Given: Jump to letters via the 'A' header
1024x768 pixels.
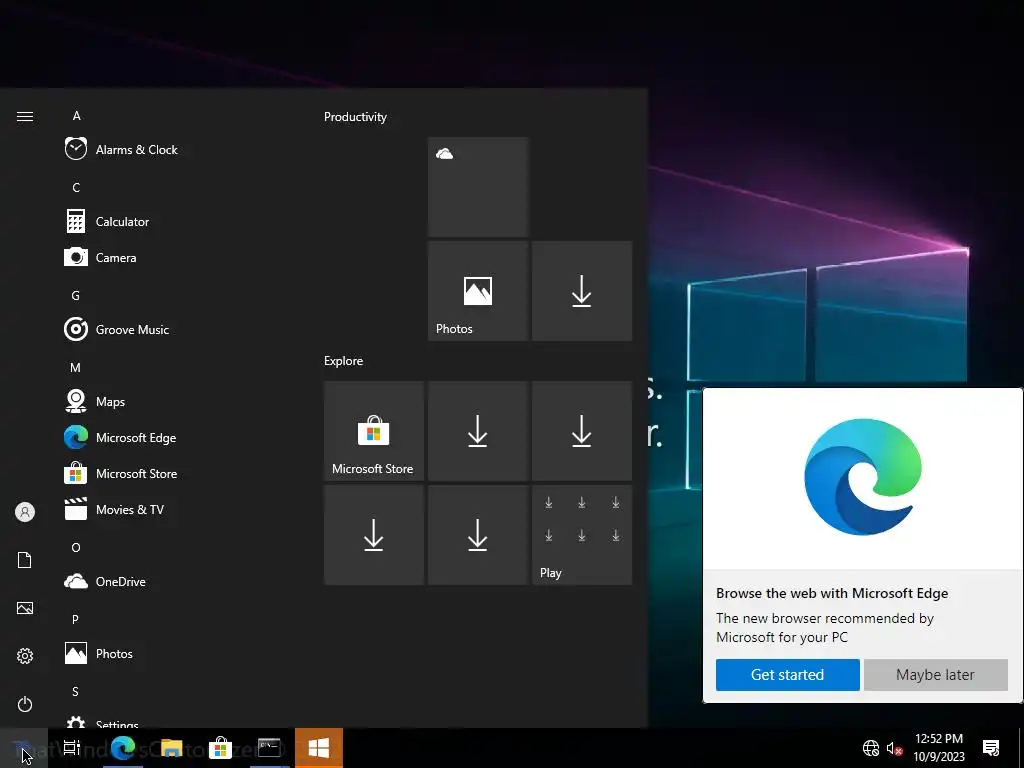Looking at the screenshot, I should [x=76, y=116].
